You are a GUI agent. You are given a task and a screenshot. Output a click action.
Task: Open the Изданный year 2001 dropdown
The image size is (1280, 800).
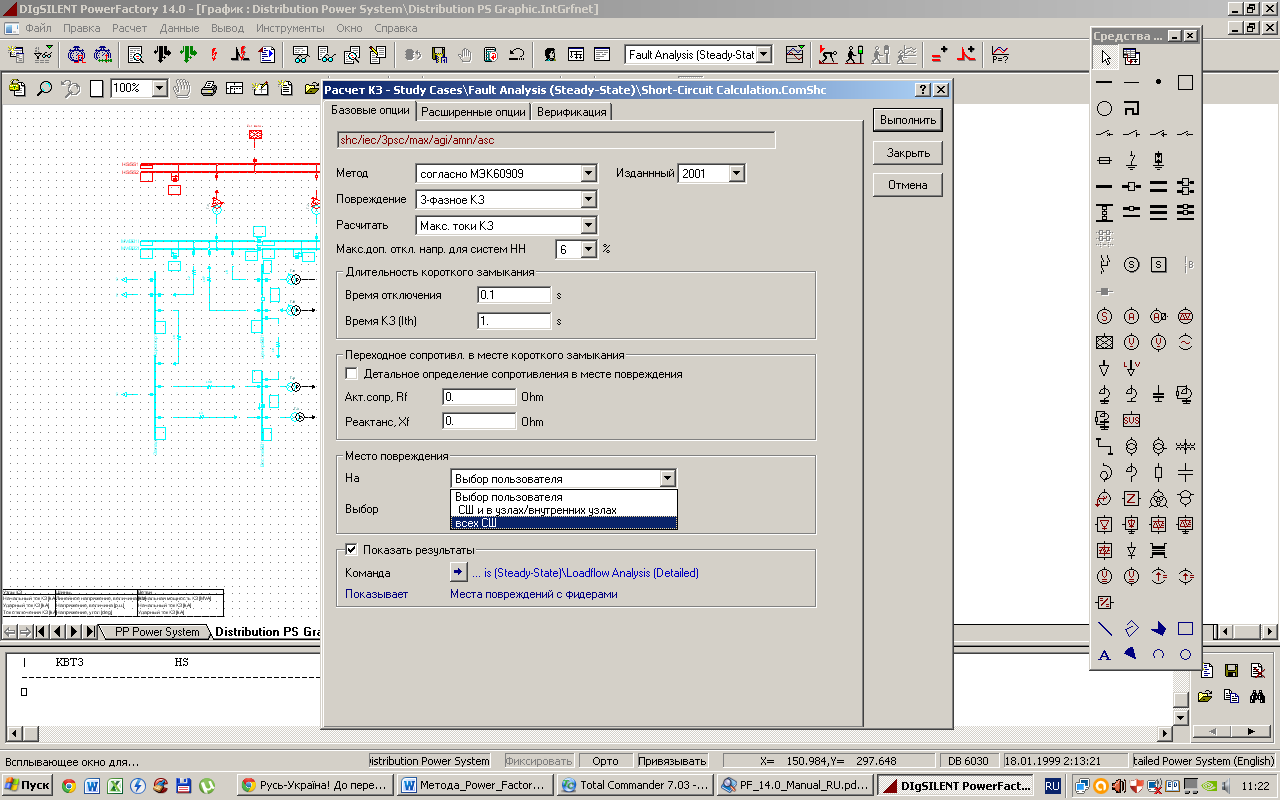(736, 174)
